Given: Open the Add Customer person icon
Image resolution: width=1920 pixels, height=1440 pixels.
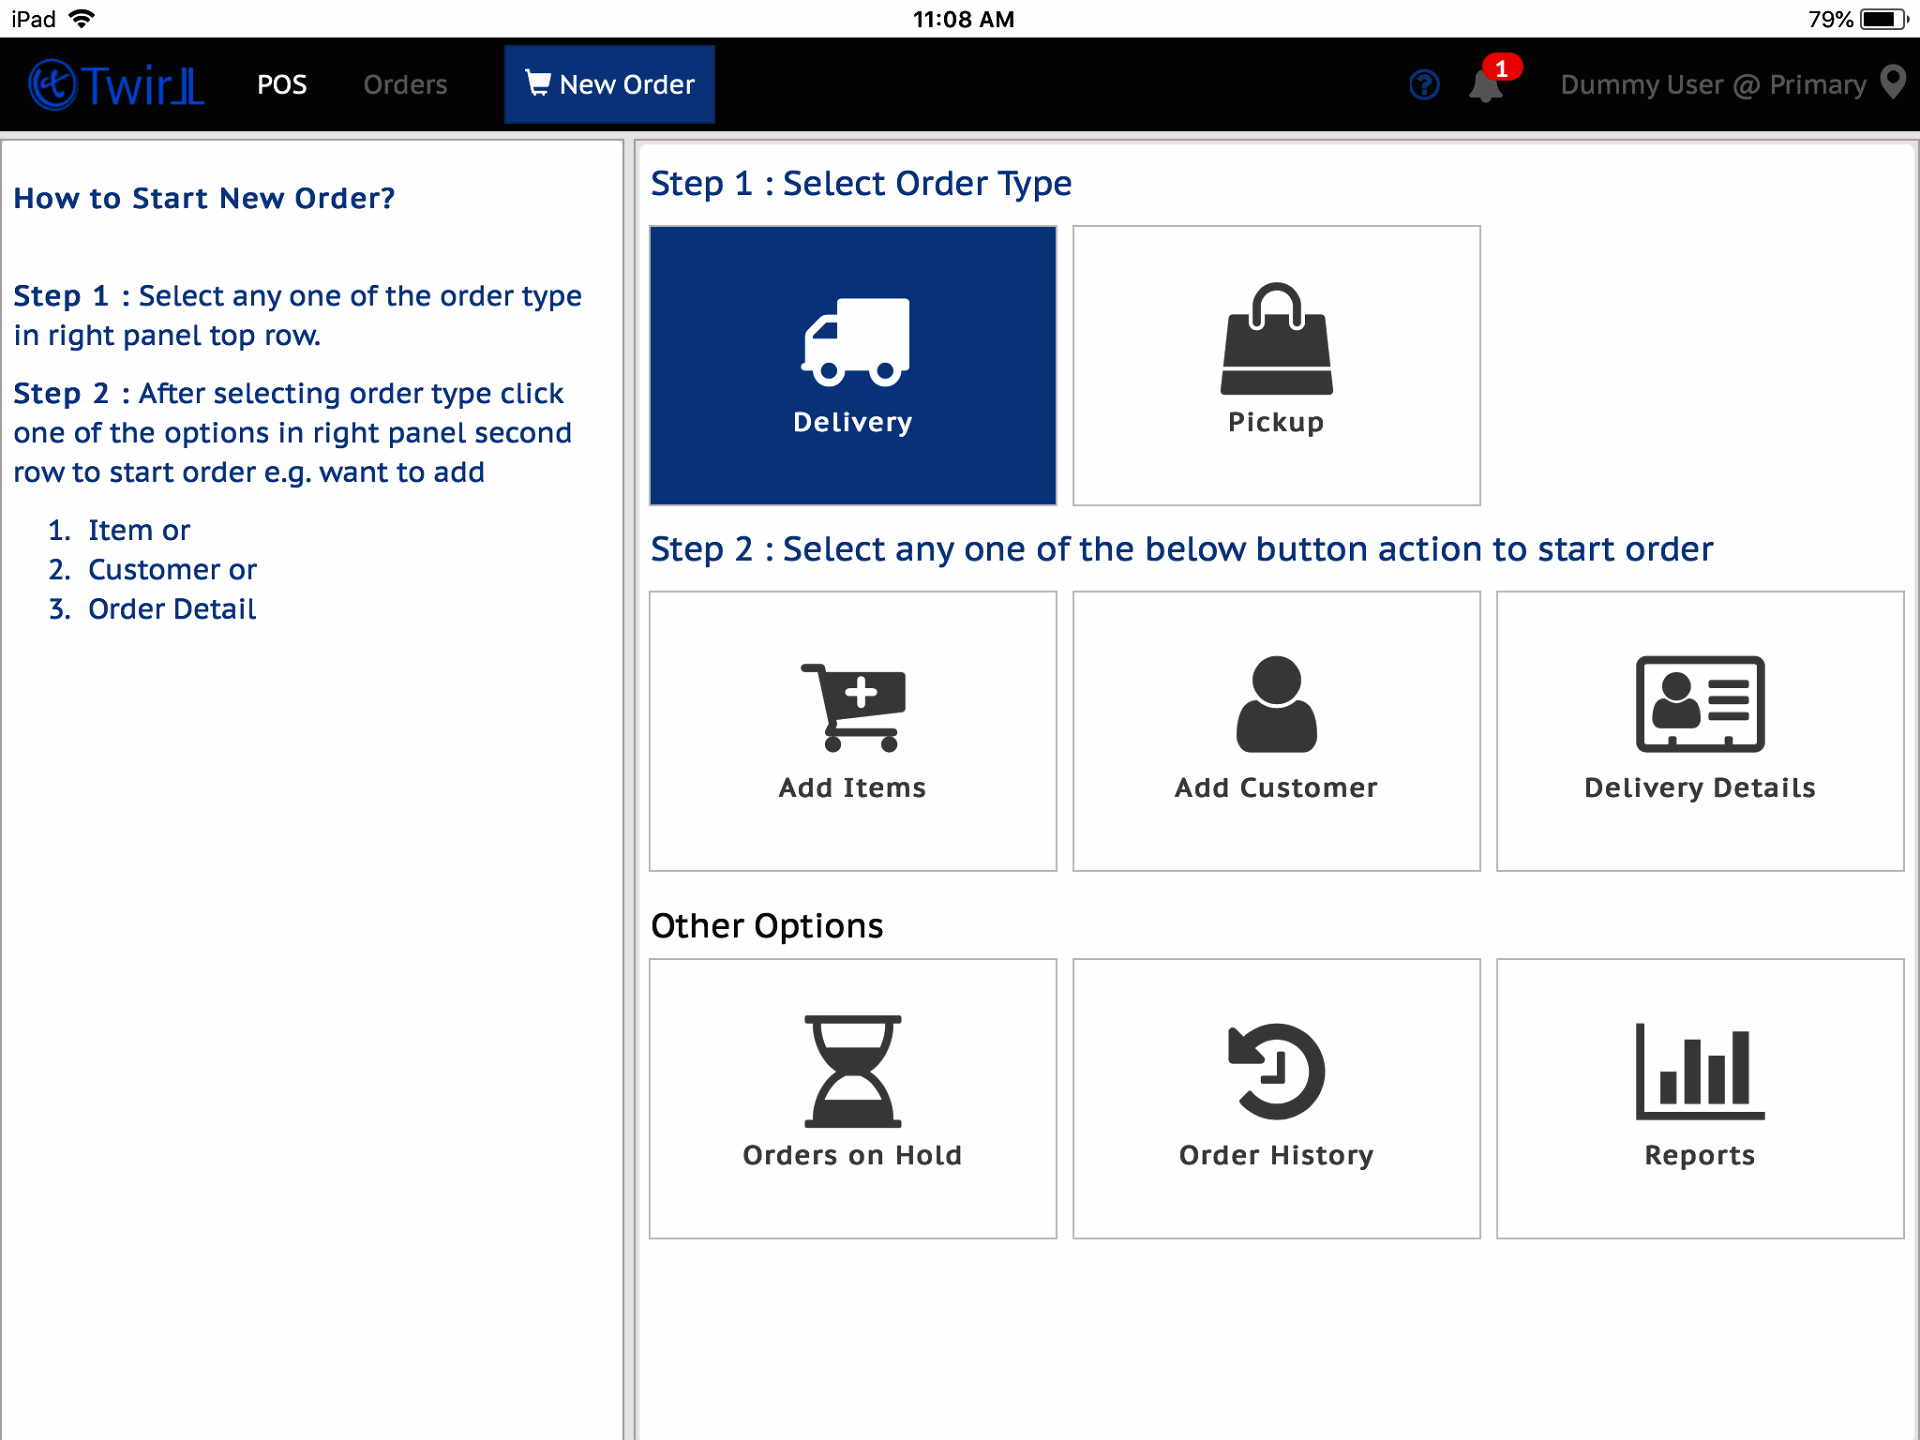Looking at the screenshot, I should 1276,704.
